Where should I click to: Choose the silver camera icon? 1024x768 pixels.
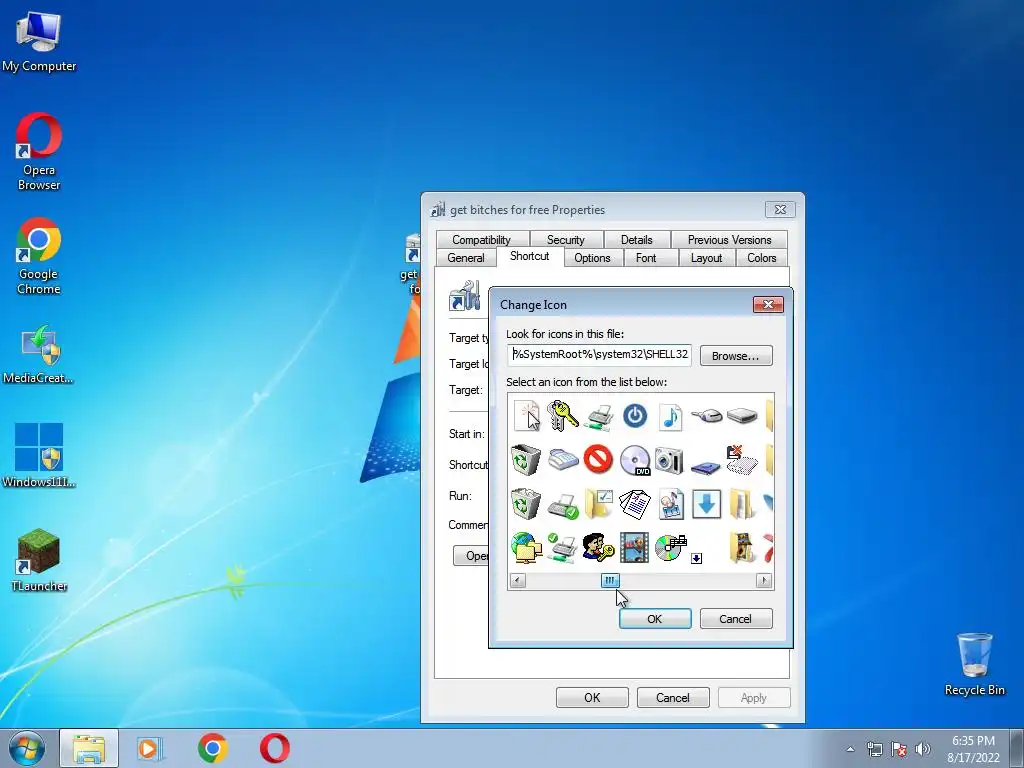669,460
